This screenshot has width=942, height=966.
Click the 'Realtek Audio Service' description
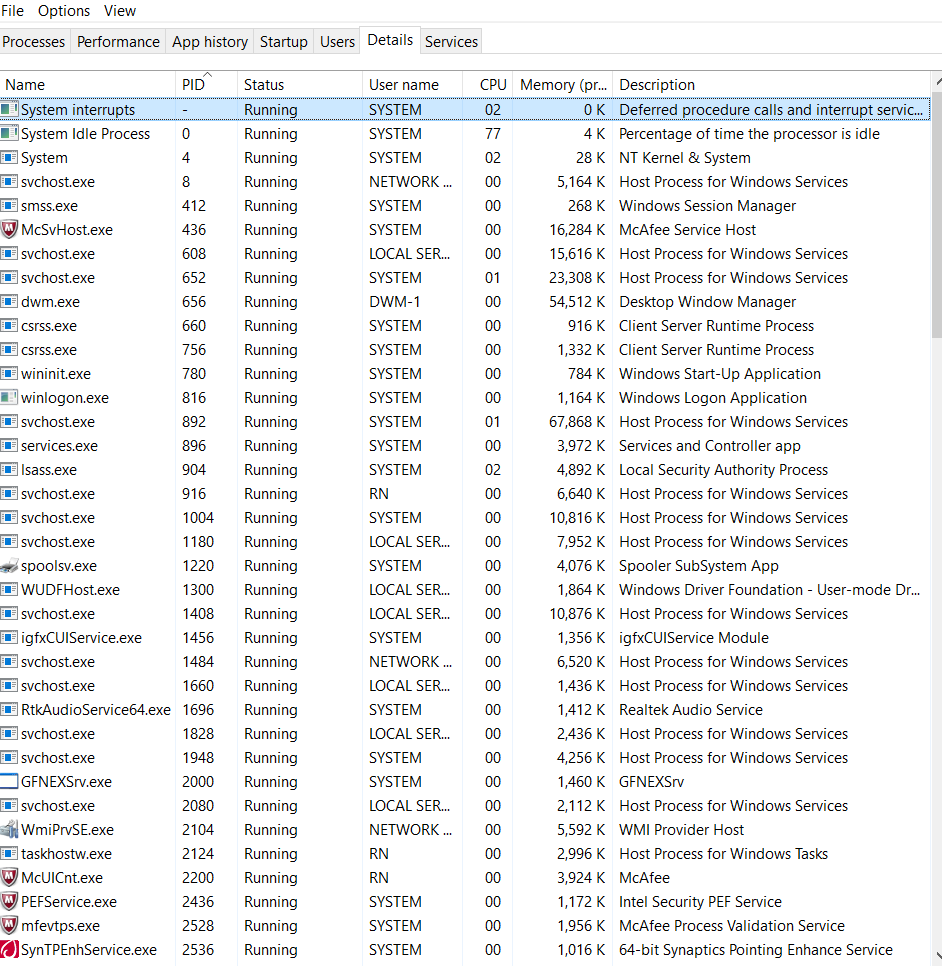tap(691, 710)
